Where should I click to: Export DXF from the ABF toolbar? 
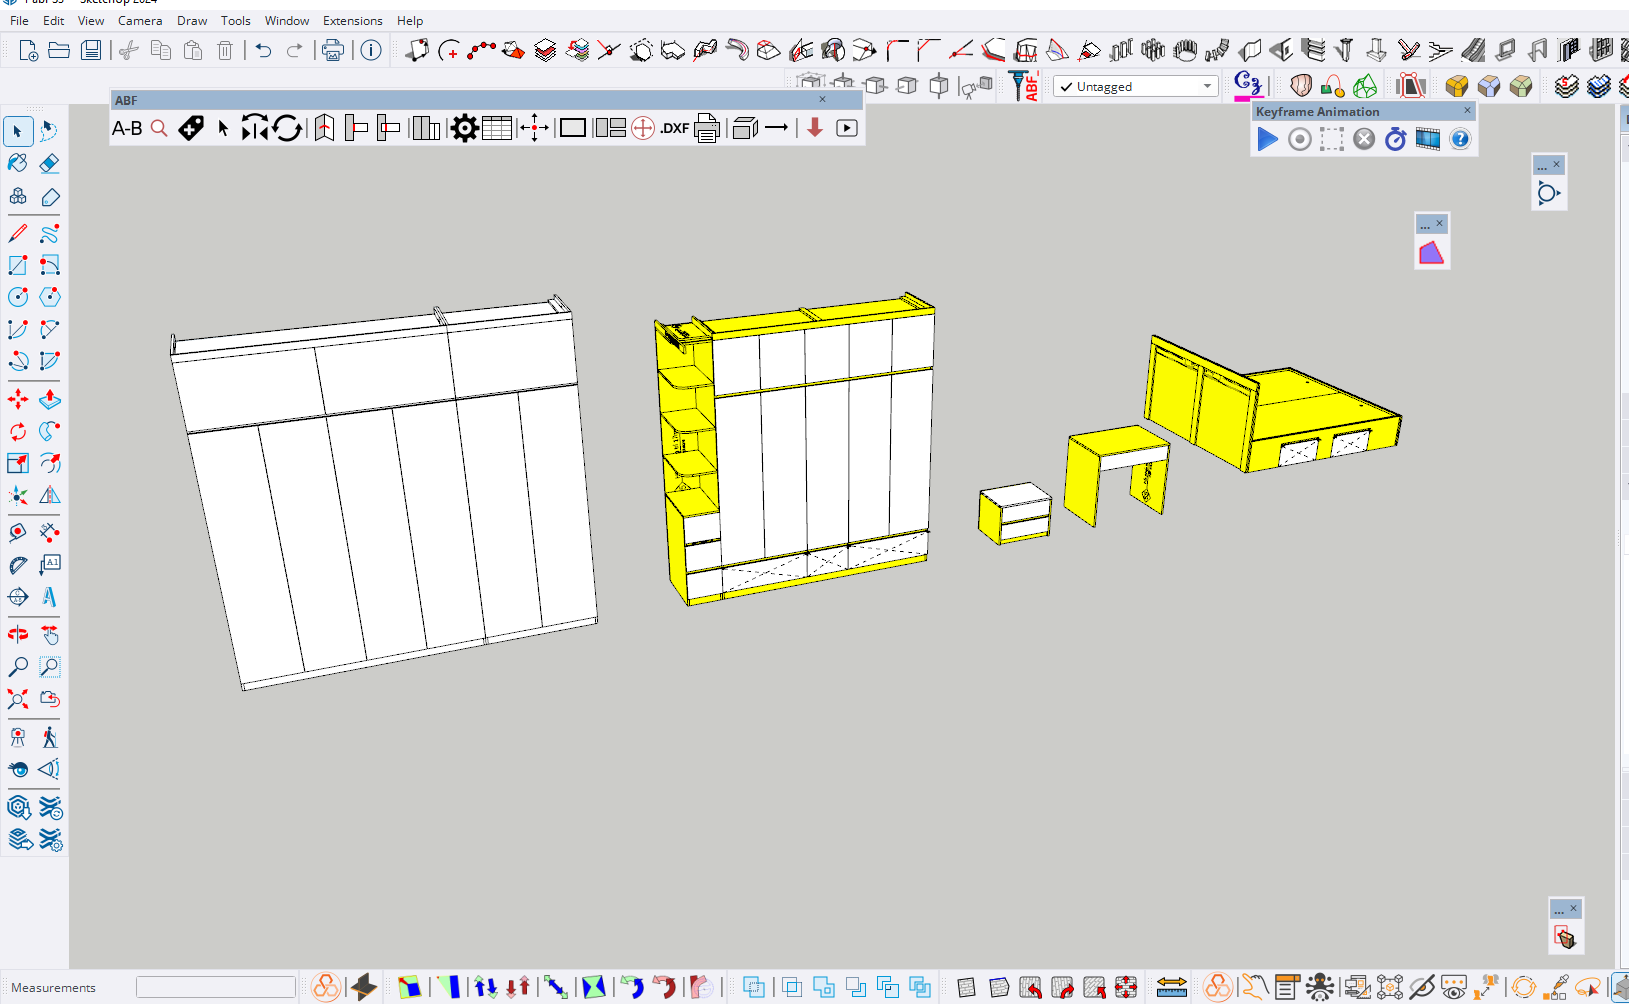(x=675, y=128)
